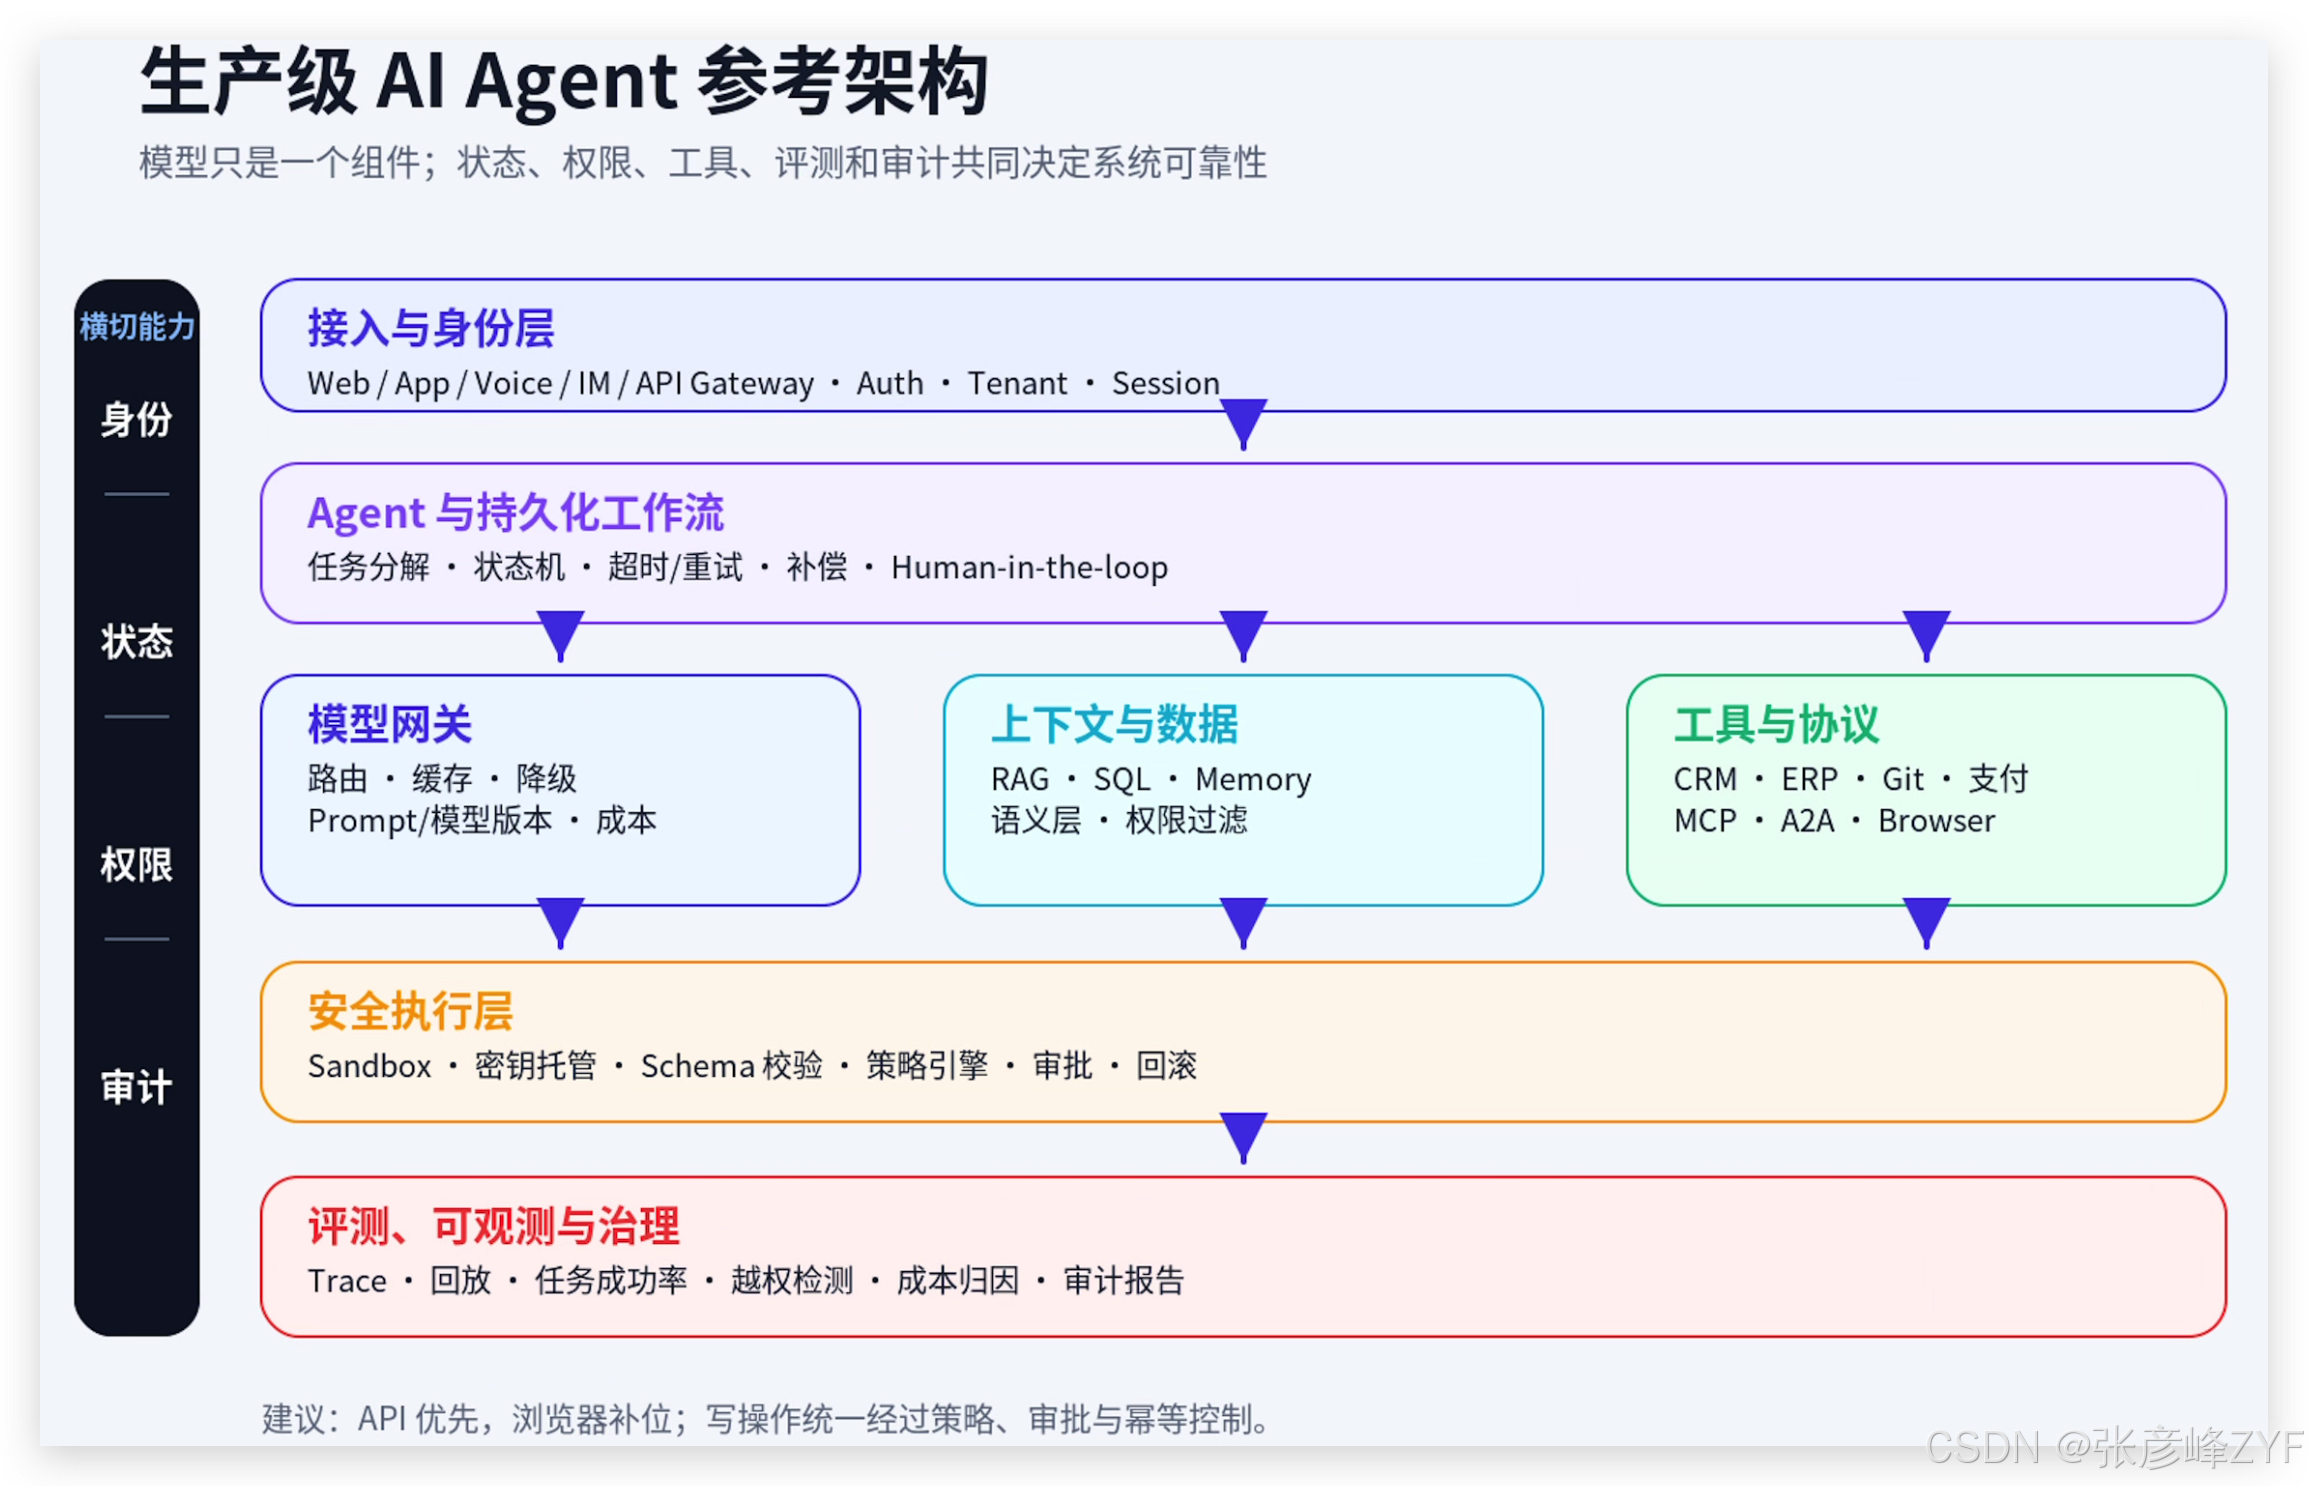Screen dimensions: 2308x1486
Task: Select 身份 in the sidebar
Action: [x=136, y=419]
